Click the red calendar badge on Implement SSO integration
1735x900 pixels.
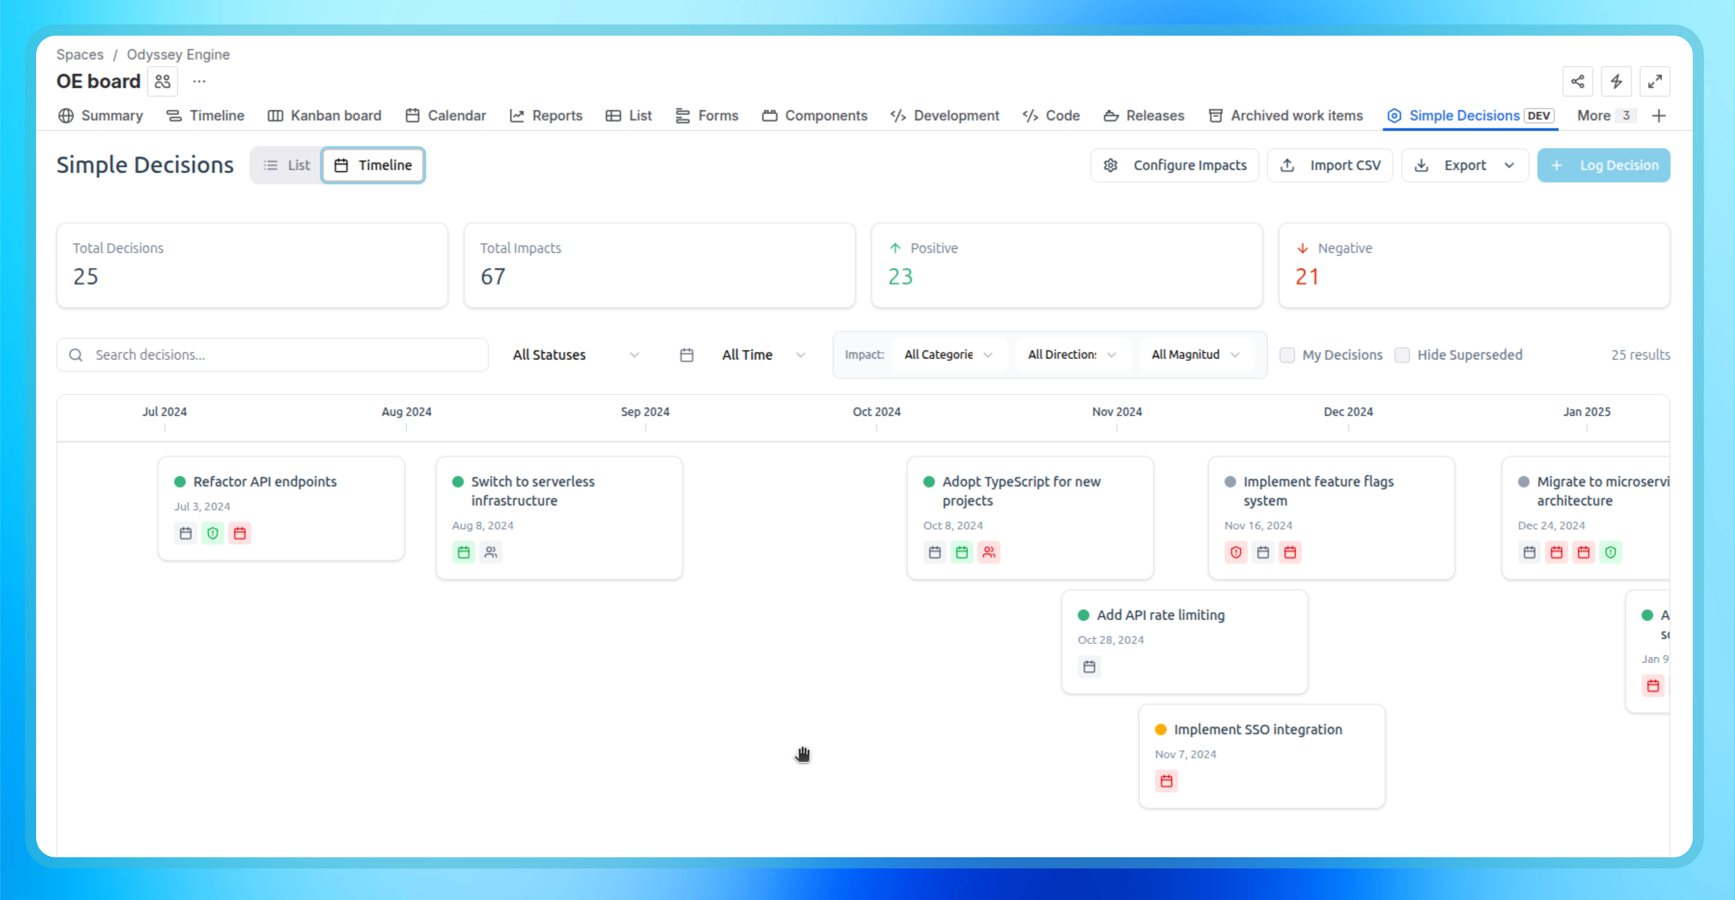1166,781
